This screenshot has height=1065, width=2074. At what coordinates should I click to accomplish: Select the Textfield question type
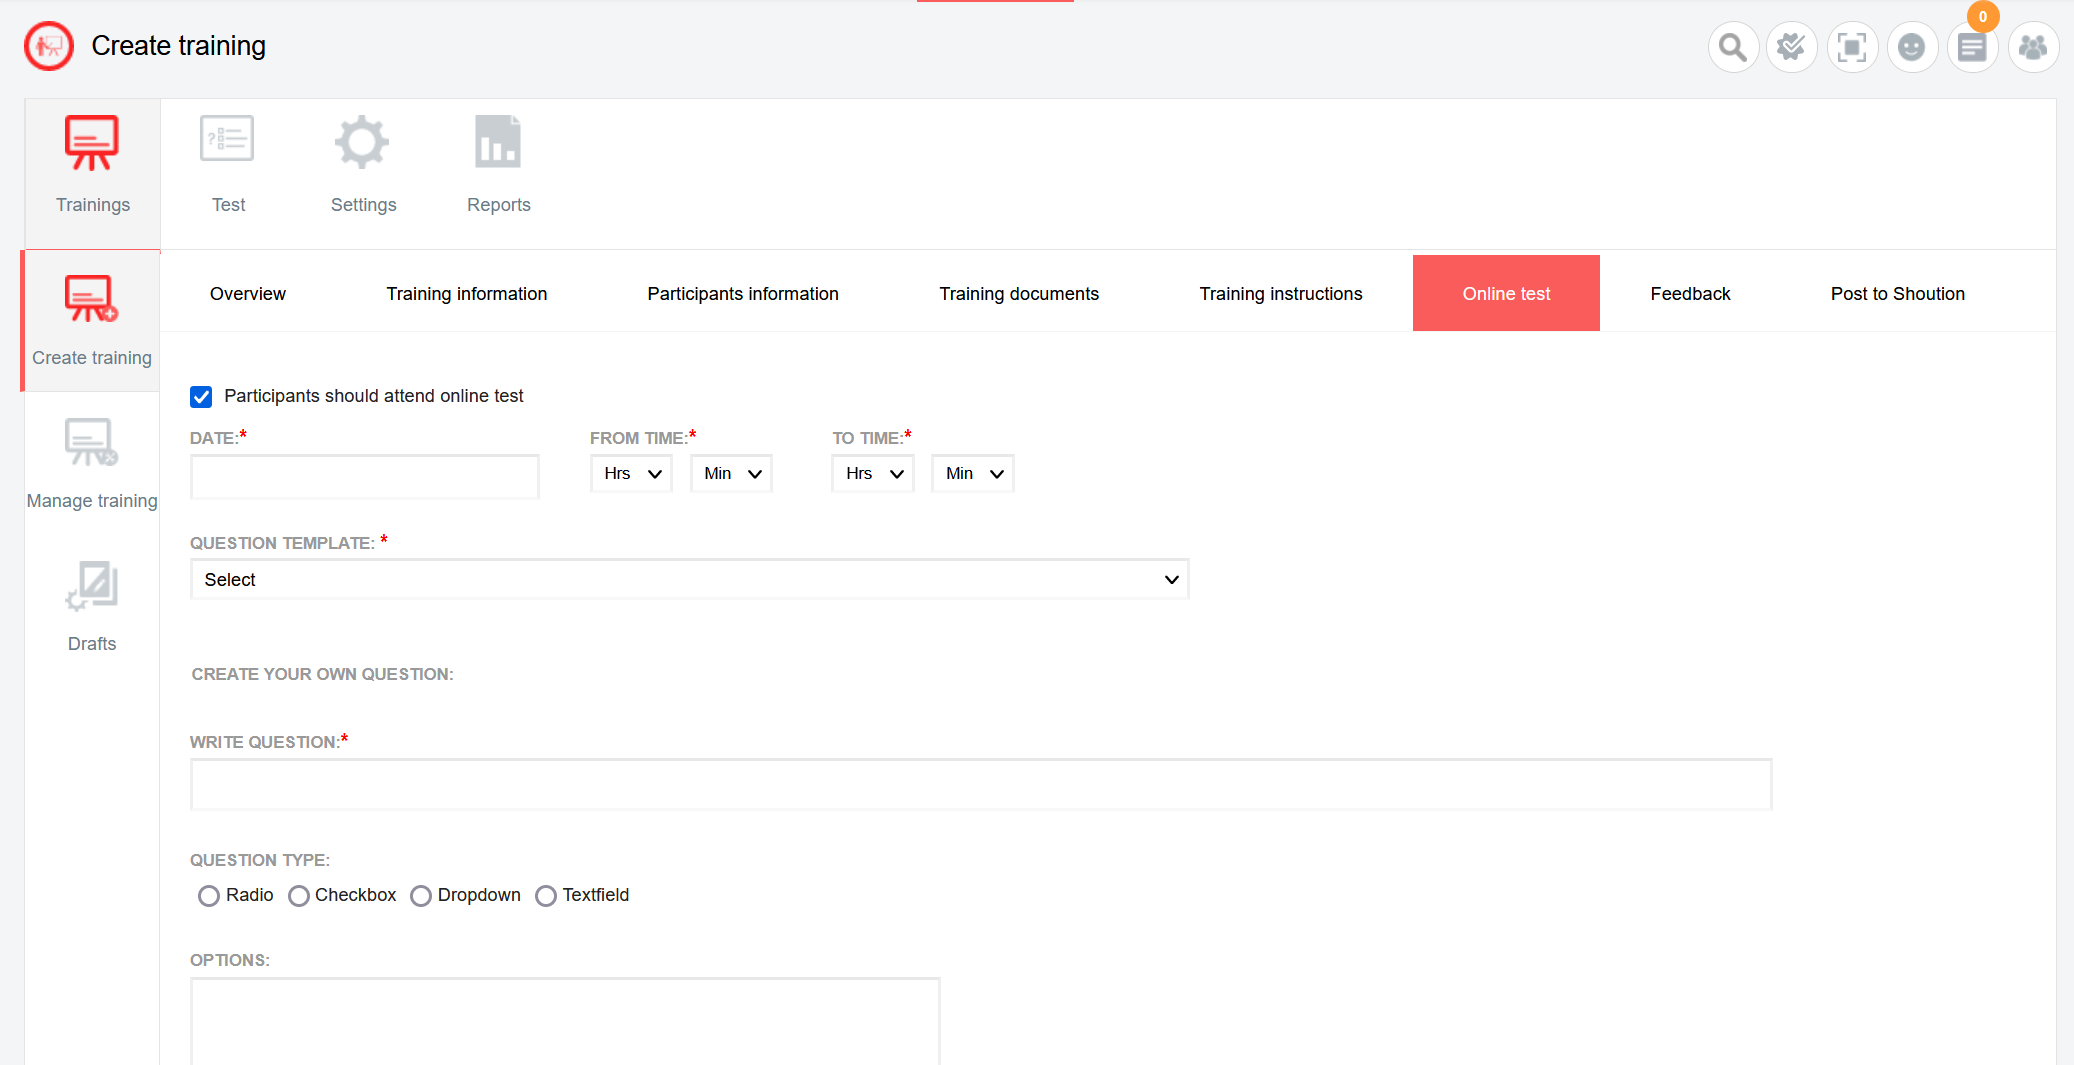coord(545,896)
